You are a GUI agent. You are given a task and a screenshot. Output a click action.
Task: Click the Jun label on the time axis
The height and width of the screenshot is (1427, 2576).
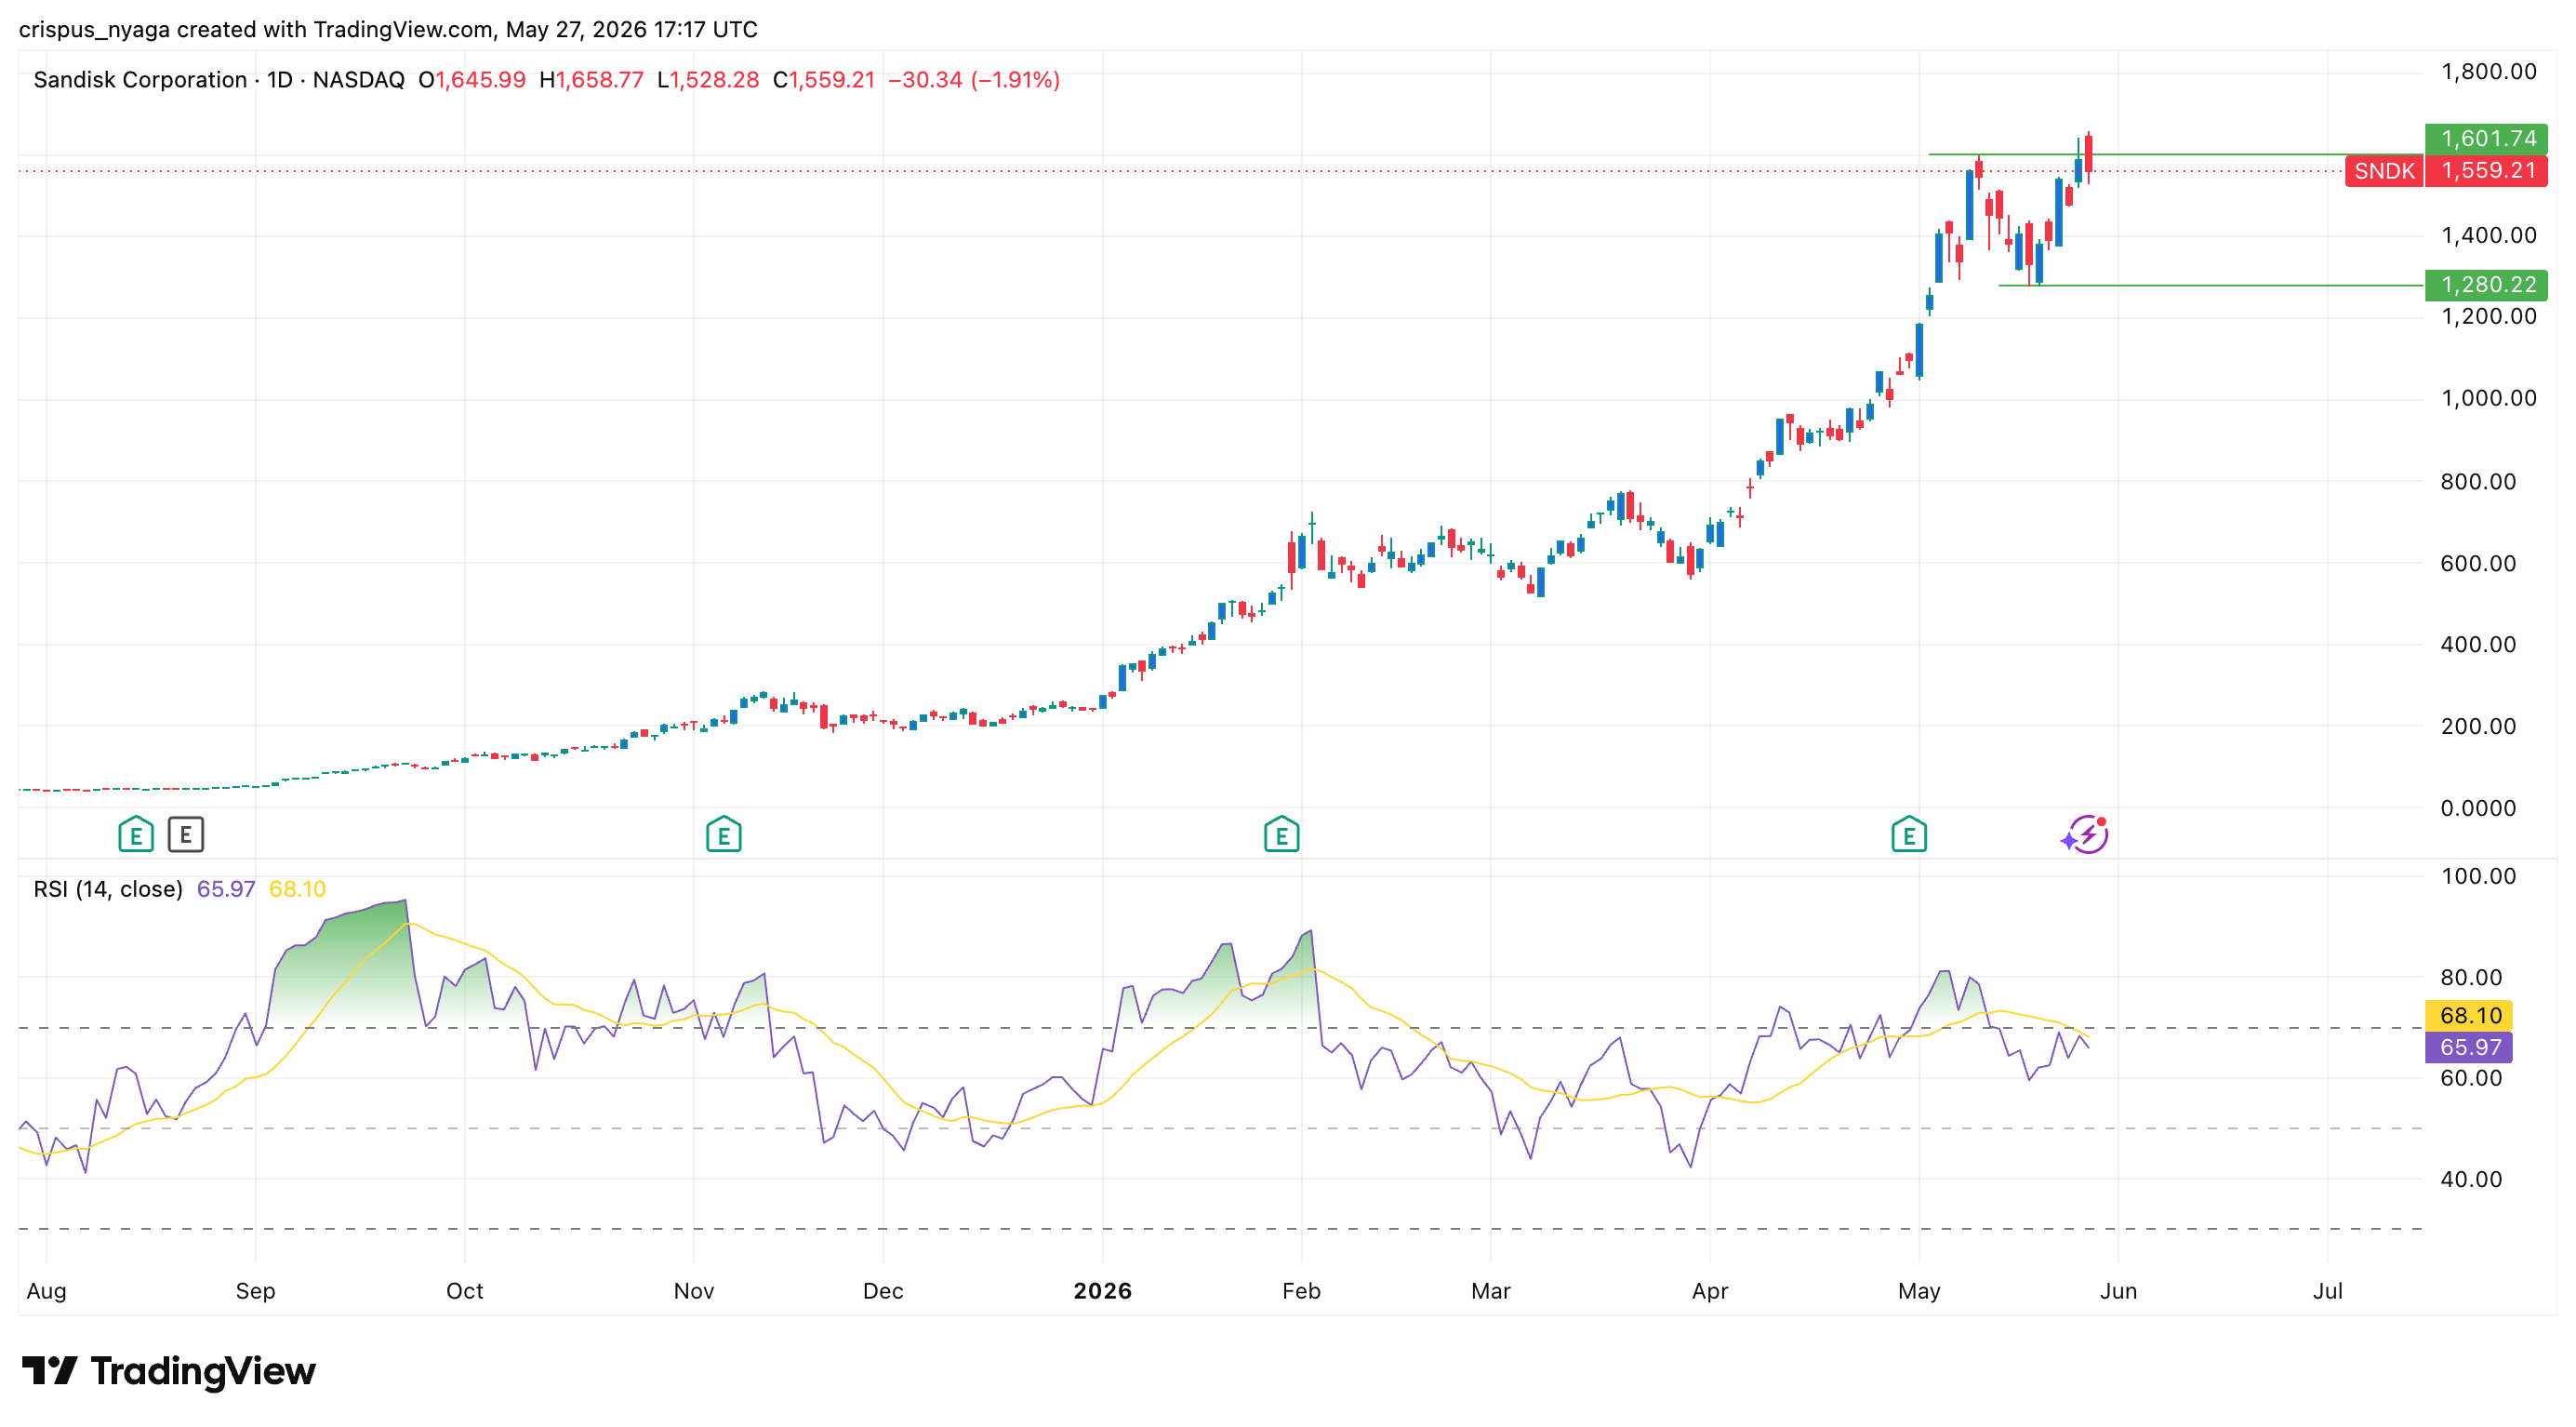[x=2118, y=1291]
